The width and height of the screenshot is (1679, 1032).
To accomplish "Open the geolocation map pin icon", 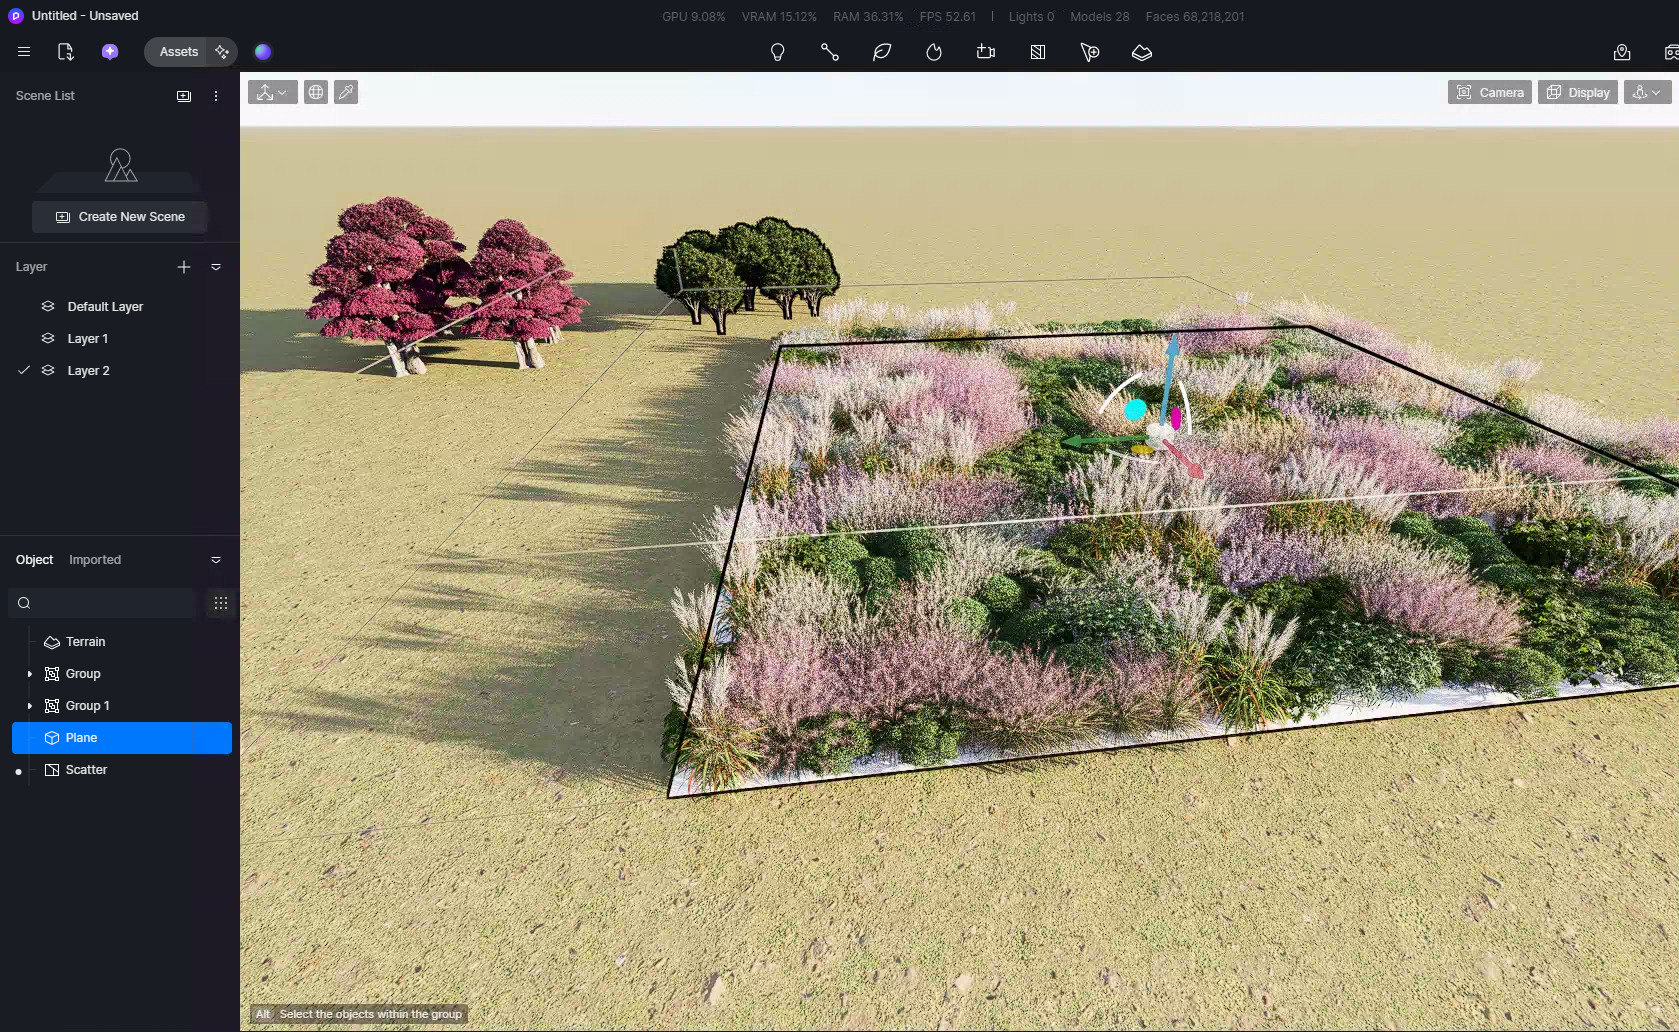I will (1621, 52).
